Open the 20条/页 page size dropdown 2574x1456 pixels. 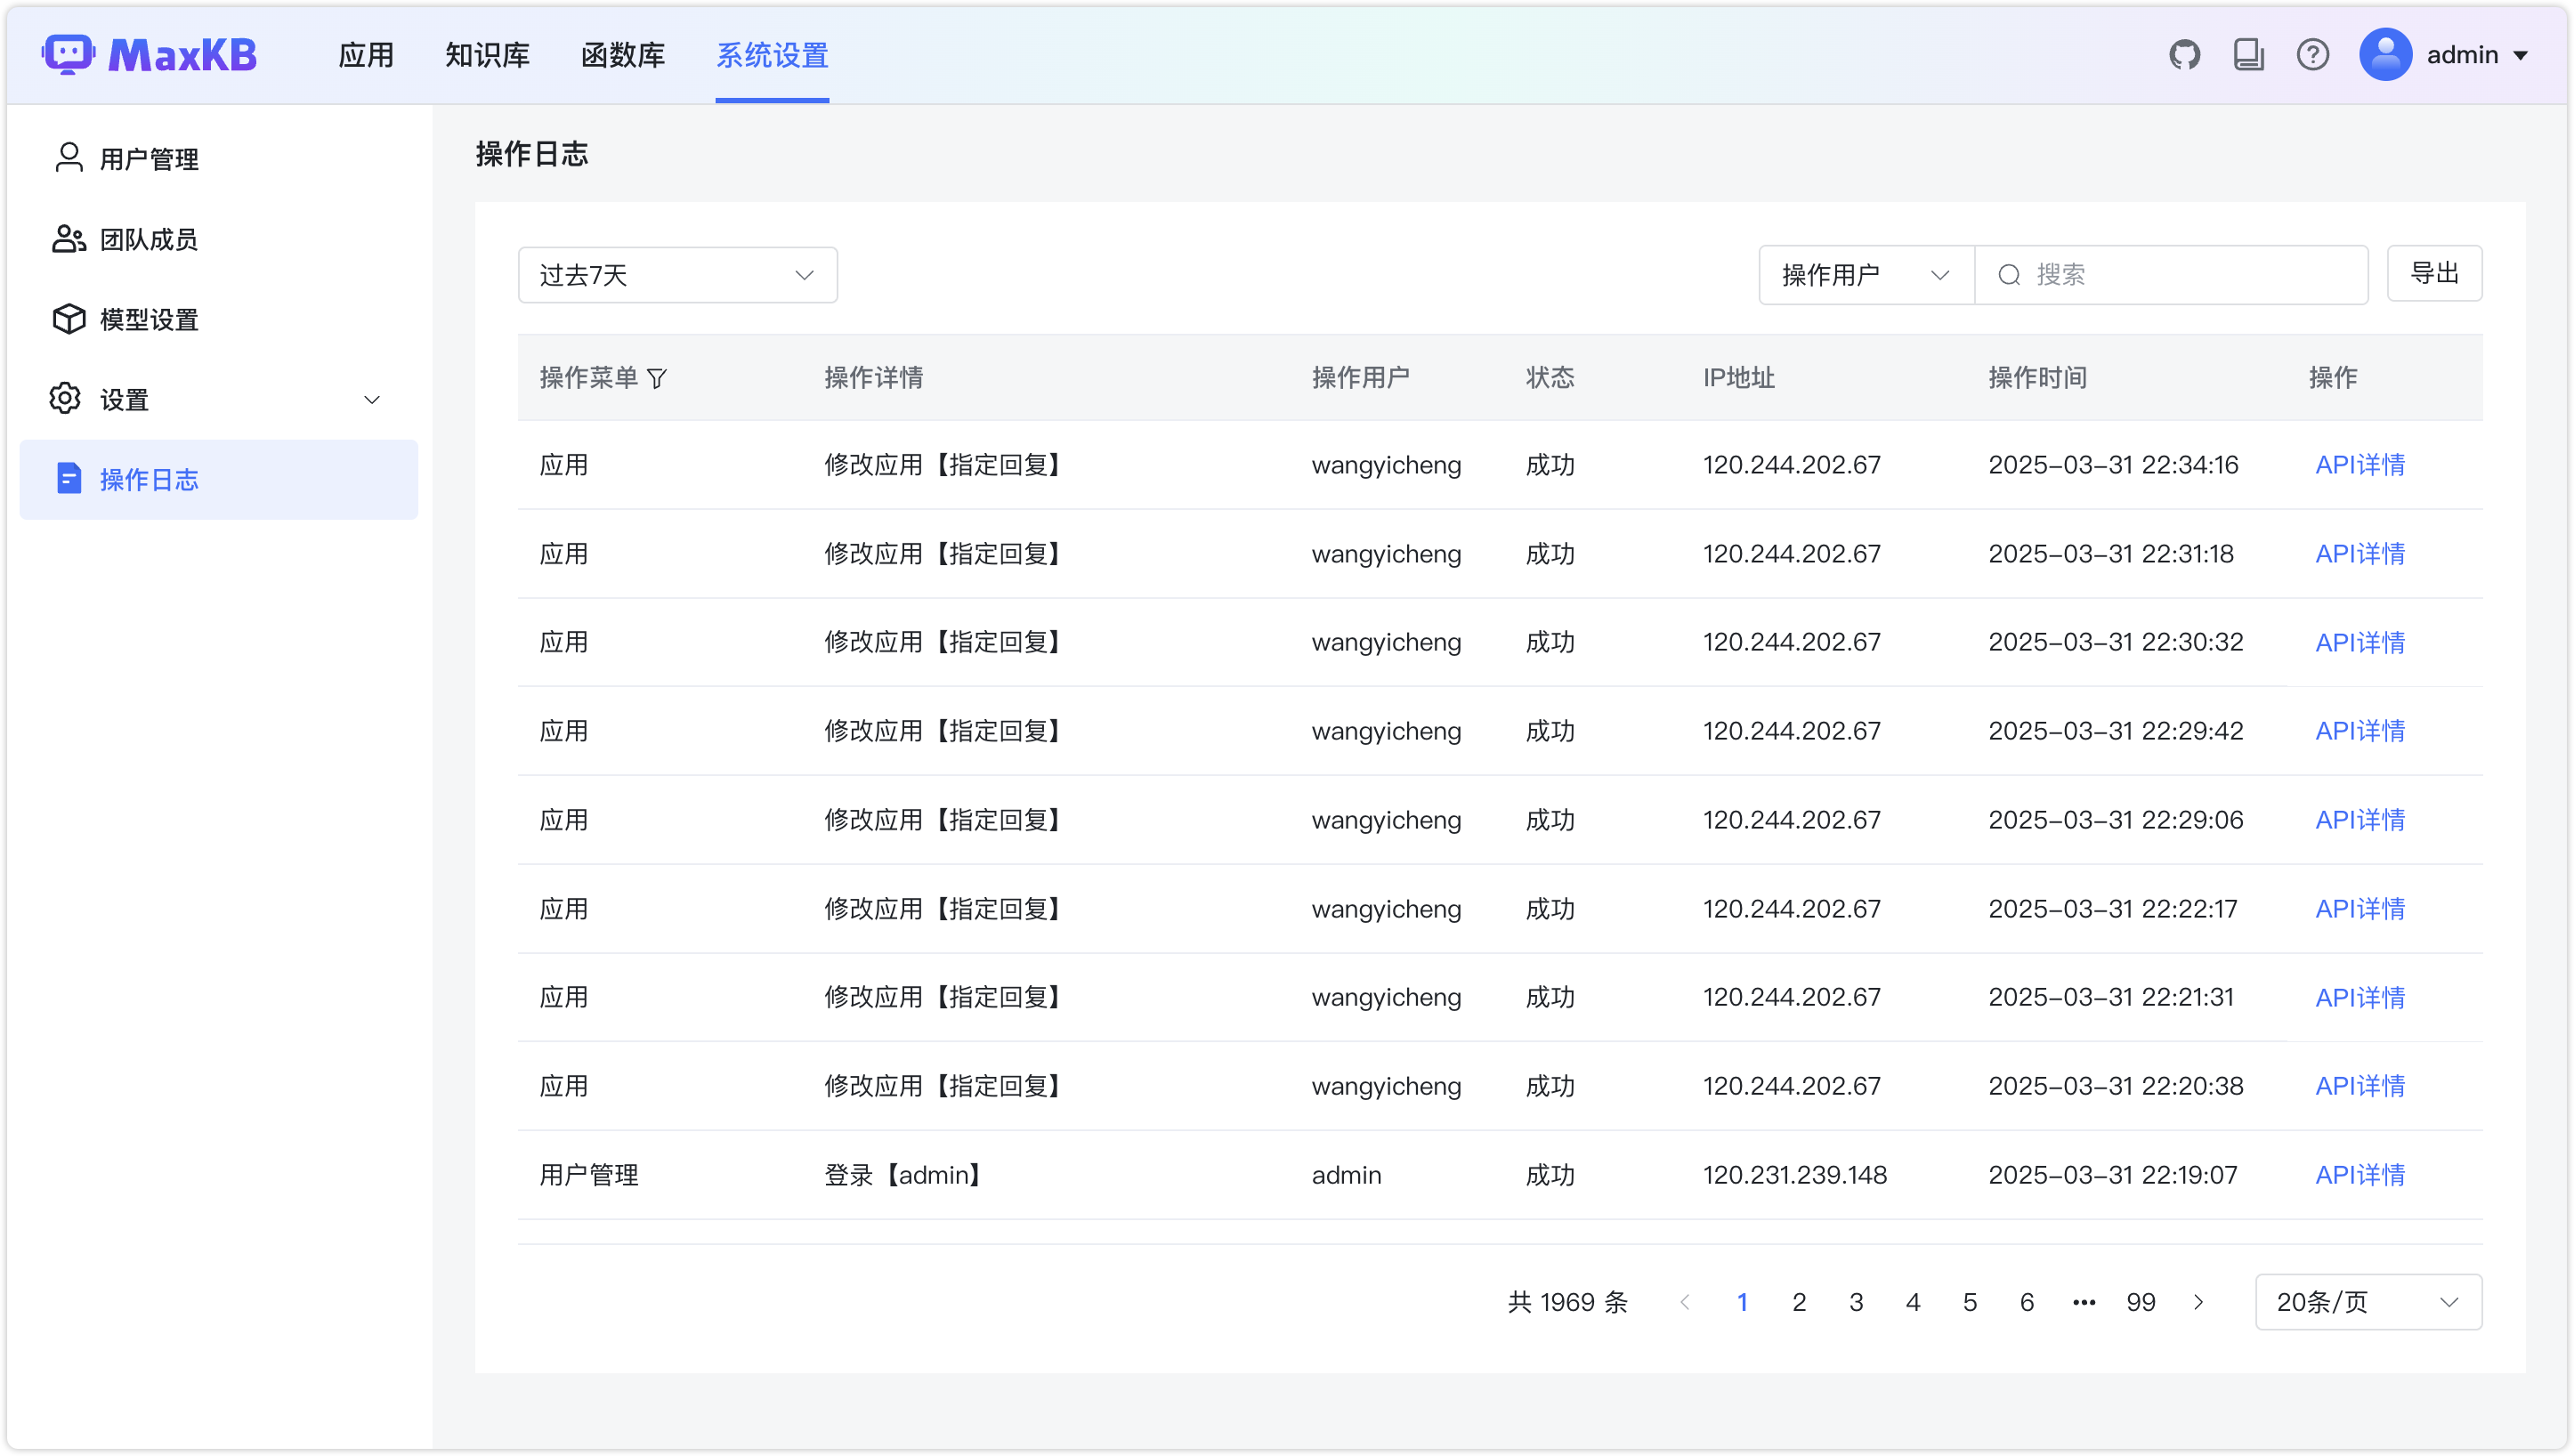click(x=2367, y=1302)
